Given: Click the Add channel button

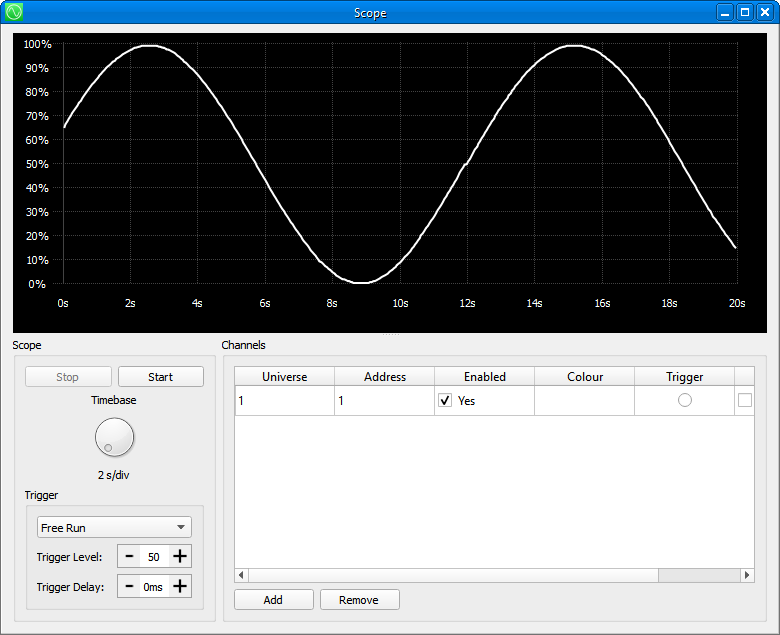Looking at the screenshot, I should 273,600.
